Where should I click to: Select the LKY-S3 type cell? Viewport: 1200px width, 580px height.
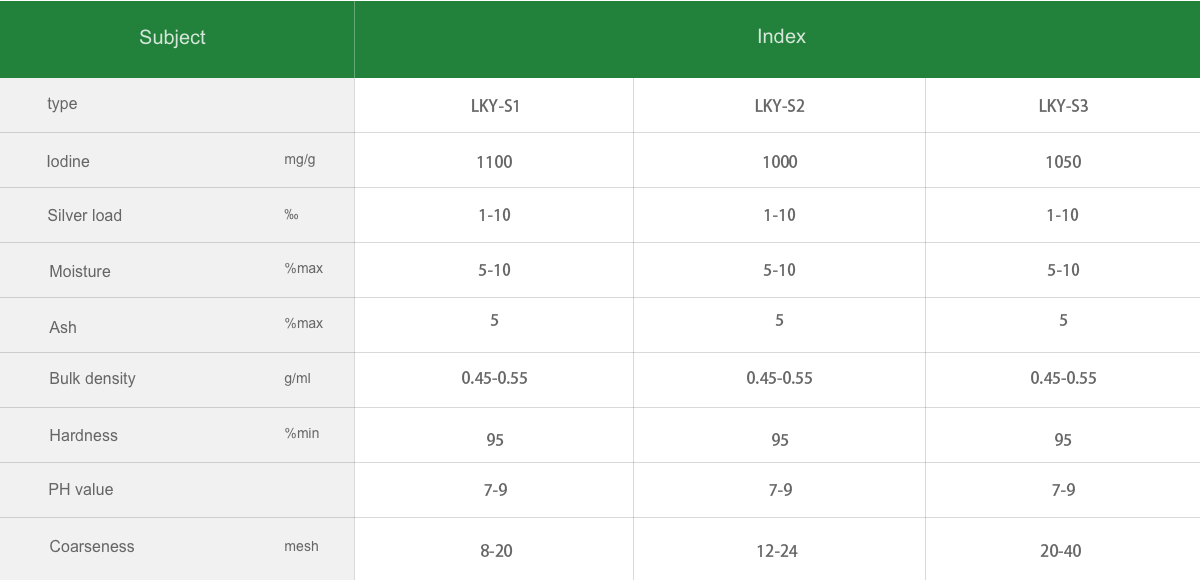click(1063, 106)
